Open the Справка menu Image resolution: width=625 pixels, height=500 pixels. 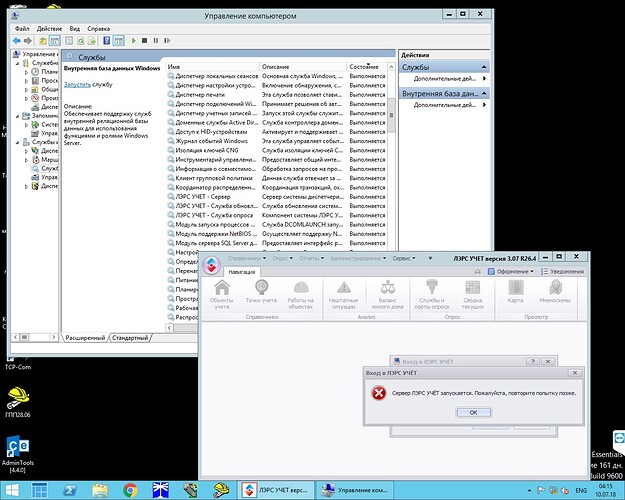[98, 29]
